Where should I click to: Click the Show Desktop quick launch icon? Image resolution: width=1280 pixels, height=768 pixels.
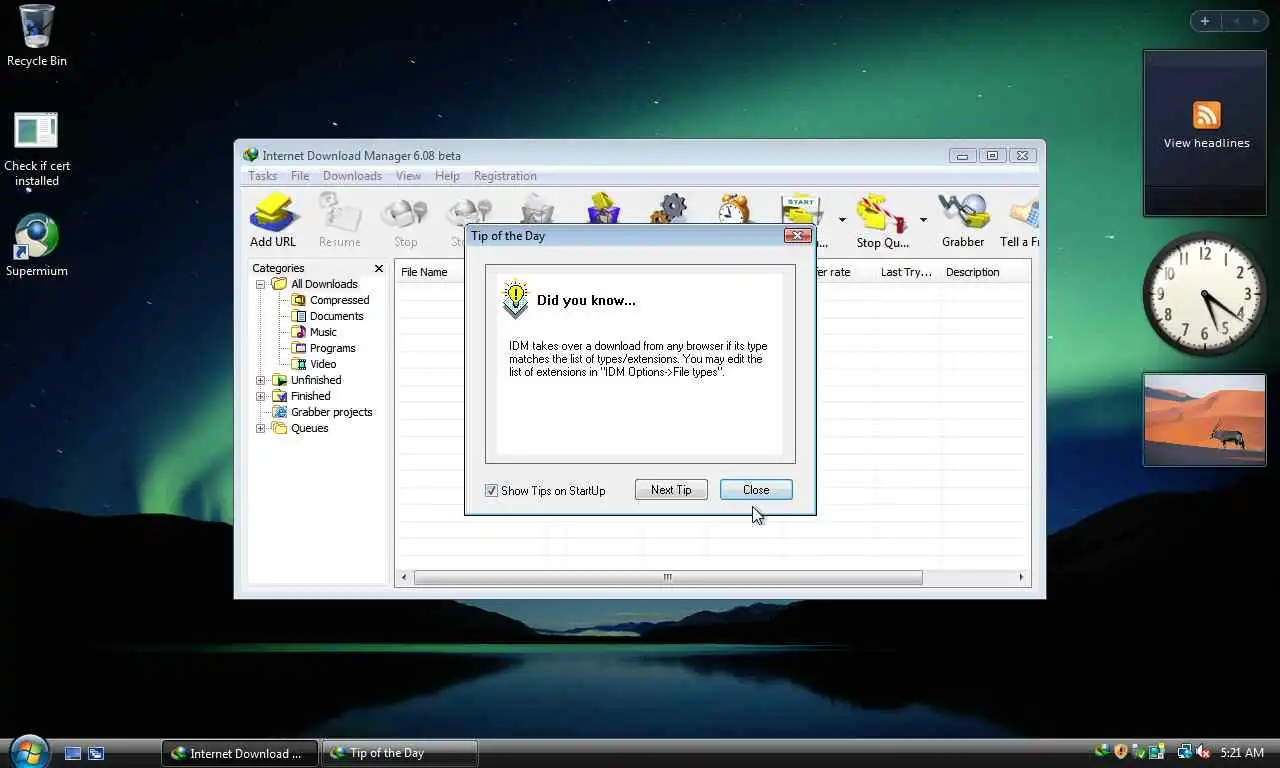[73, 753]
